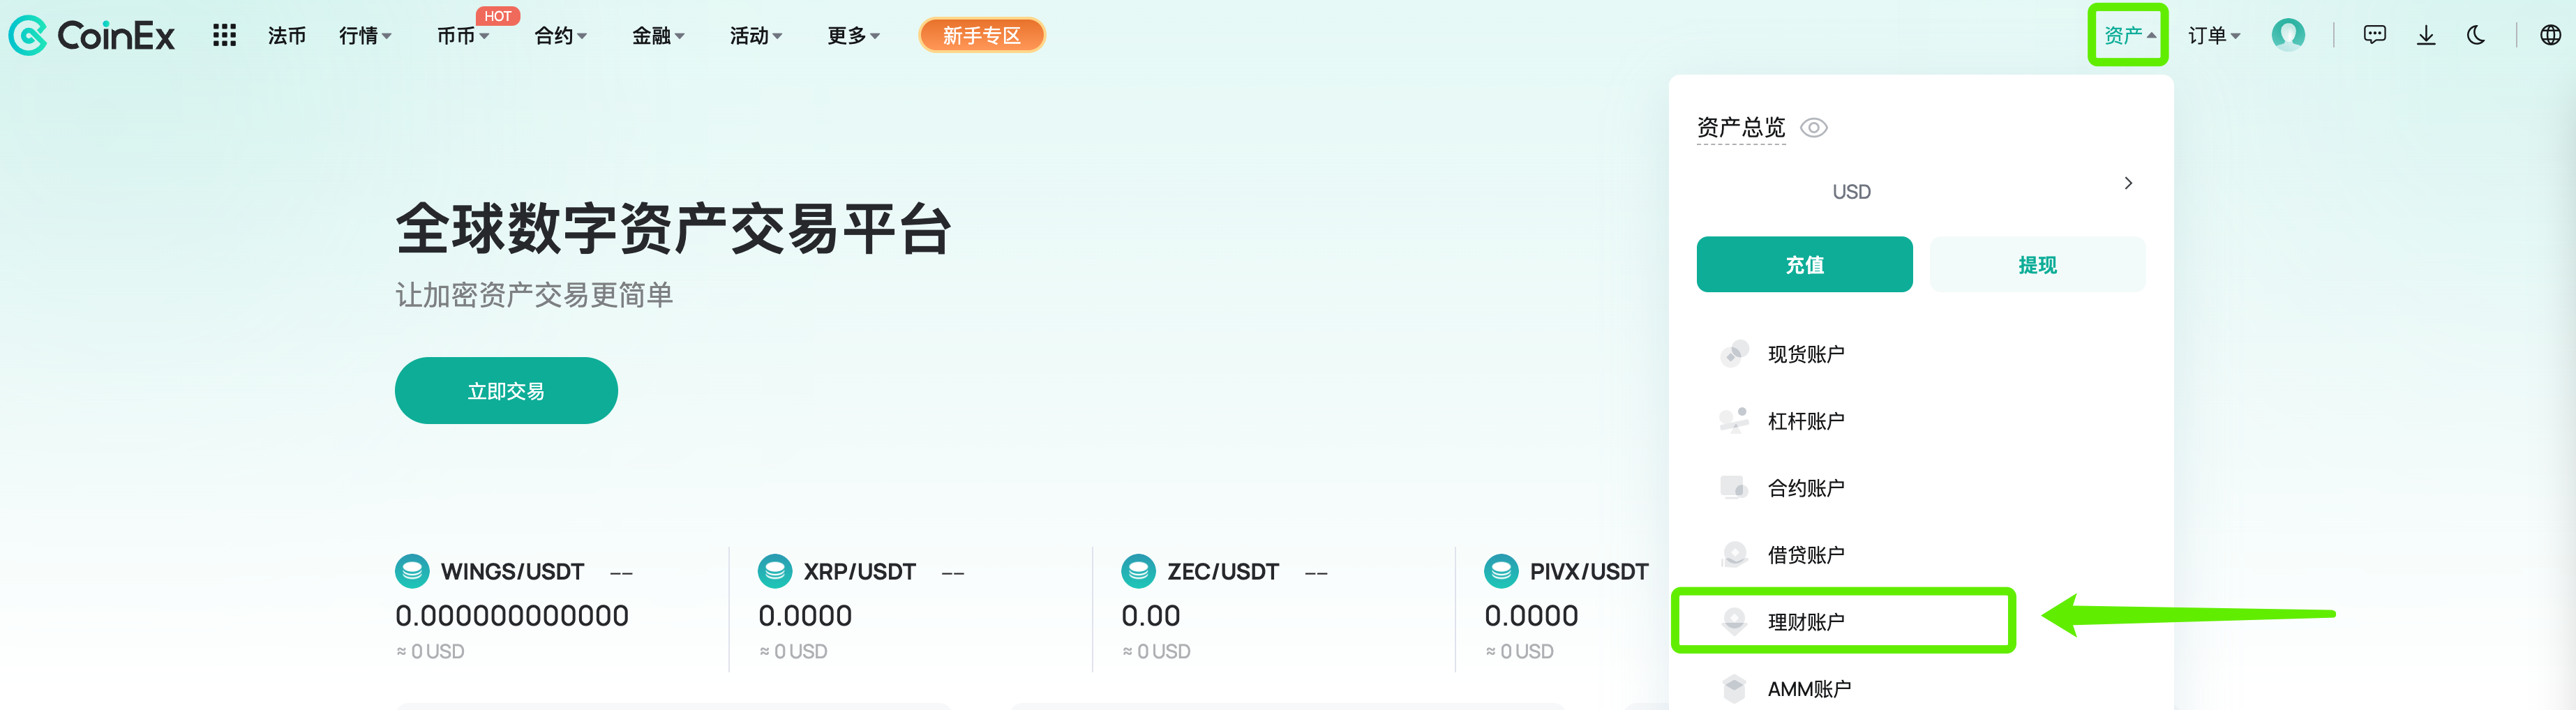Collapse the 资产 dropdown menu

2129,36
